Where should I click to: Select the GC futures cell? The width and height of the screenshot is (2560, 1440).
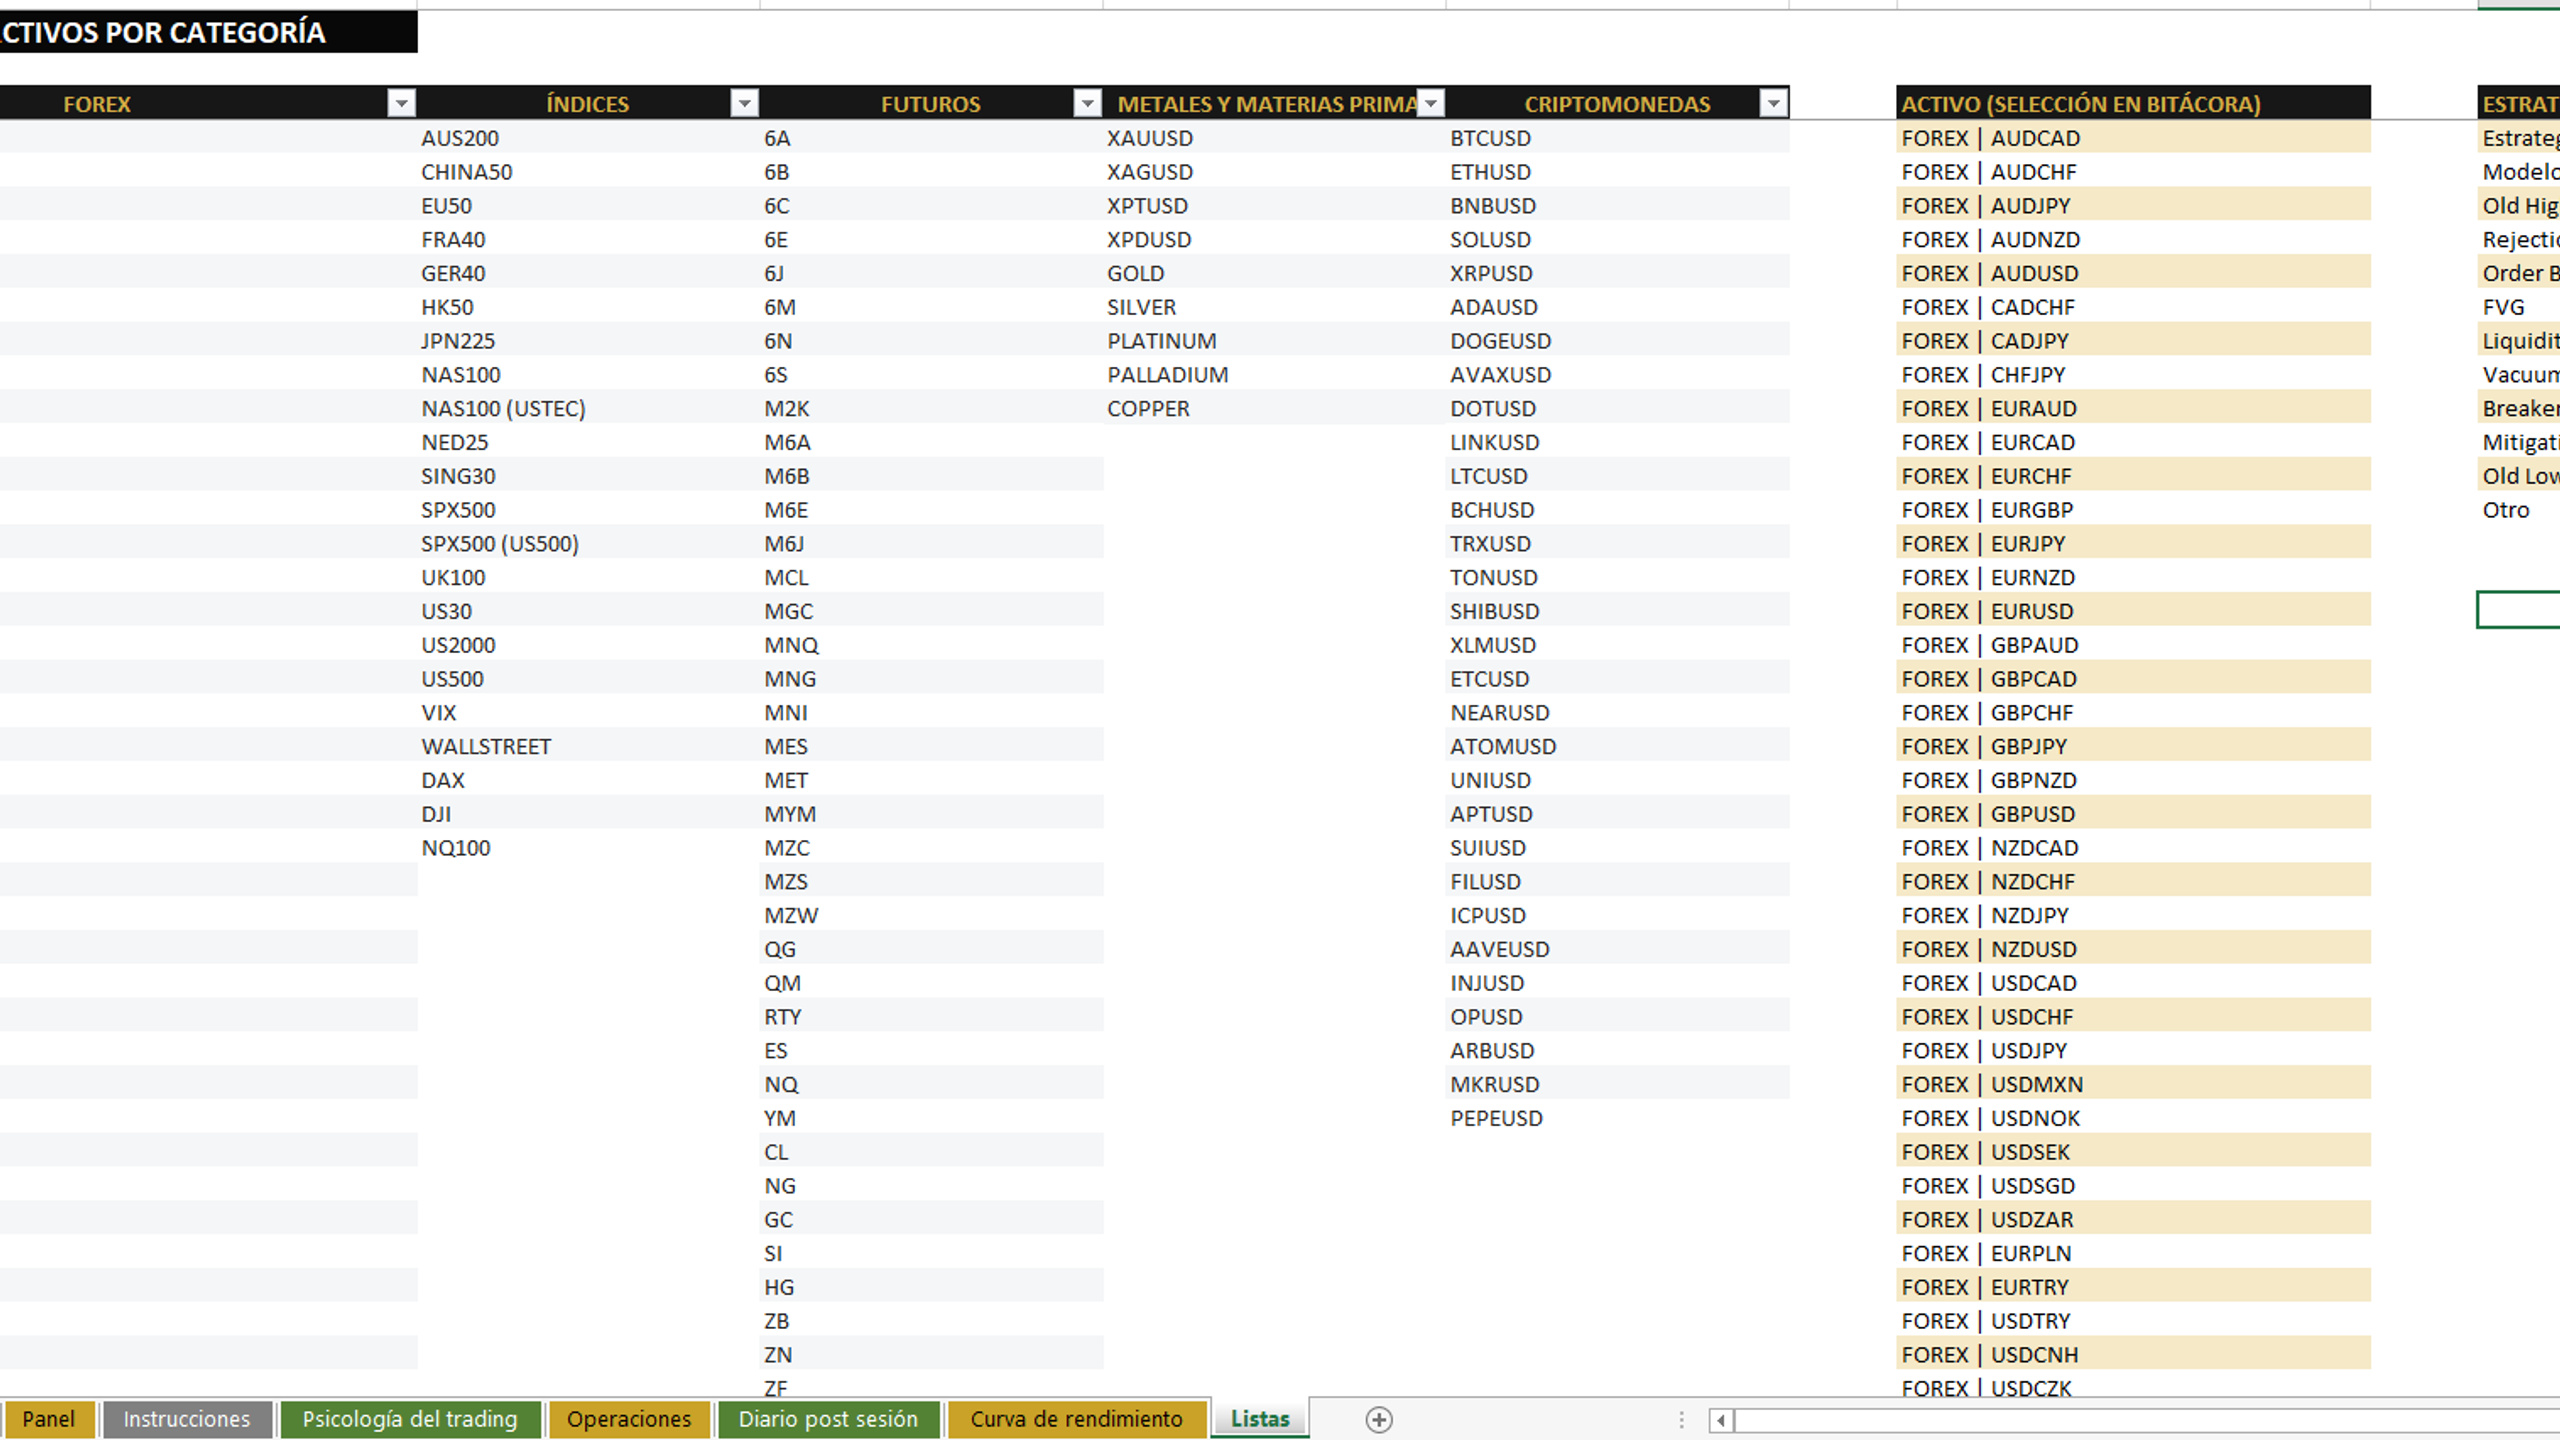(x=932, y=1219)
